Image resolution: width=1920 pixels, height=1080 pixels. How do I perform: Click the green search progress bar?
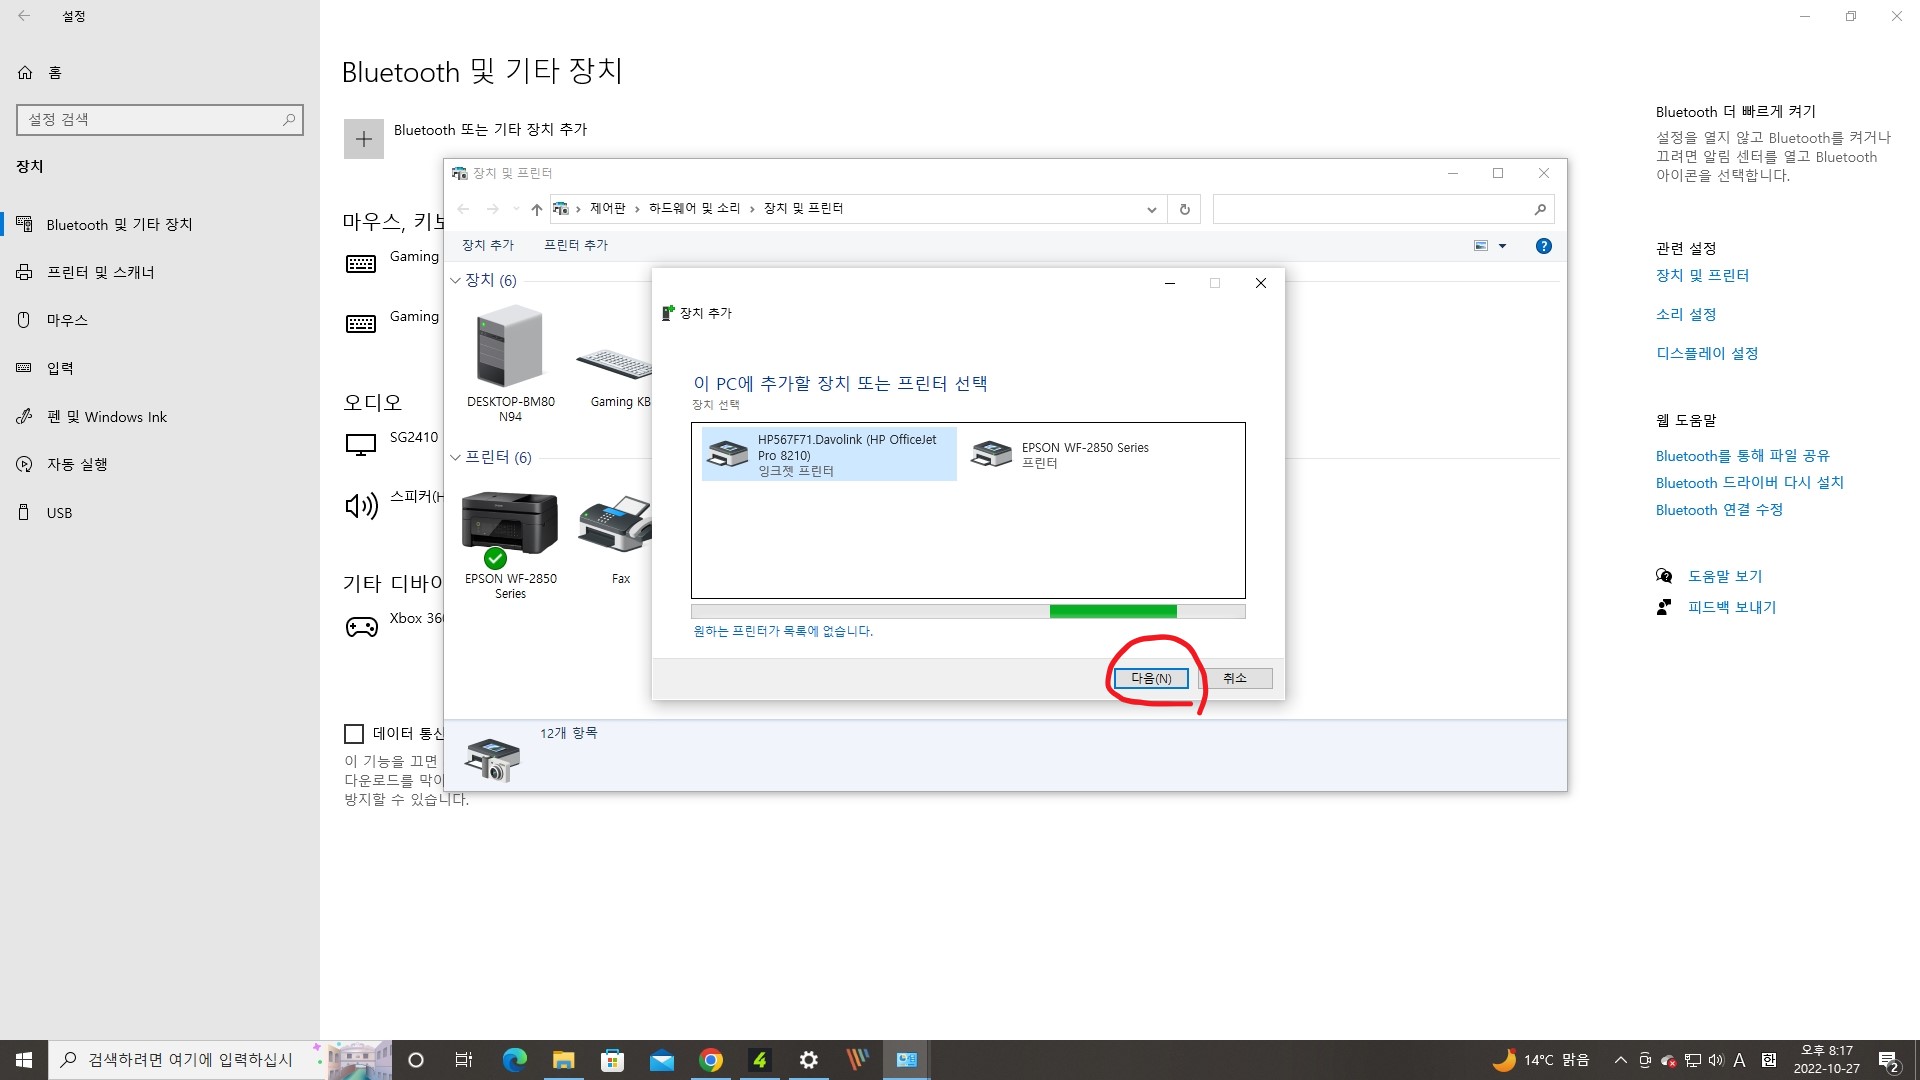click(1113, 611)
